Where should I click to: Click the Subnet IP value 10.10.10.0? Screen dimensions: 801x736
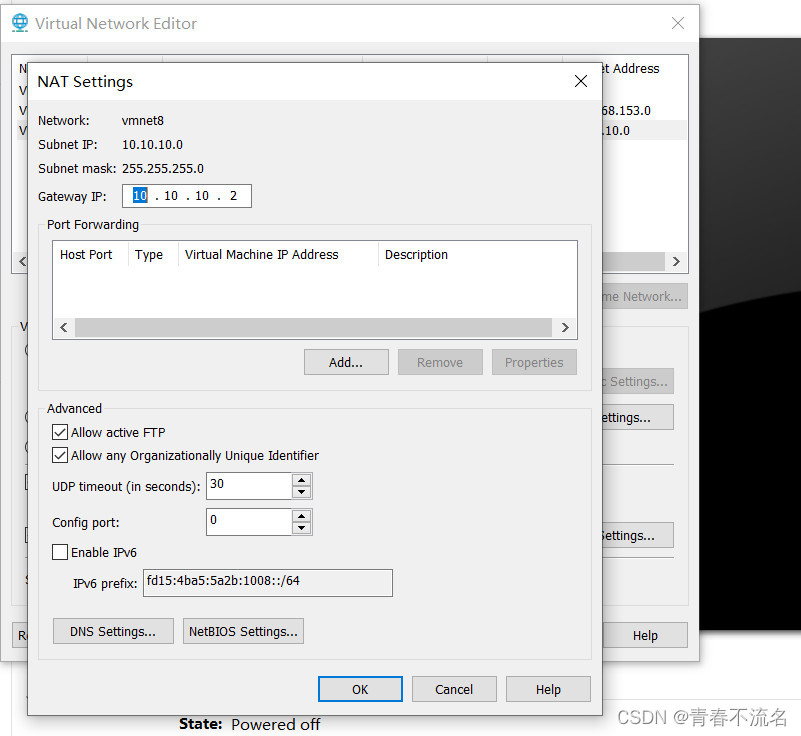click(152, 145)
